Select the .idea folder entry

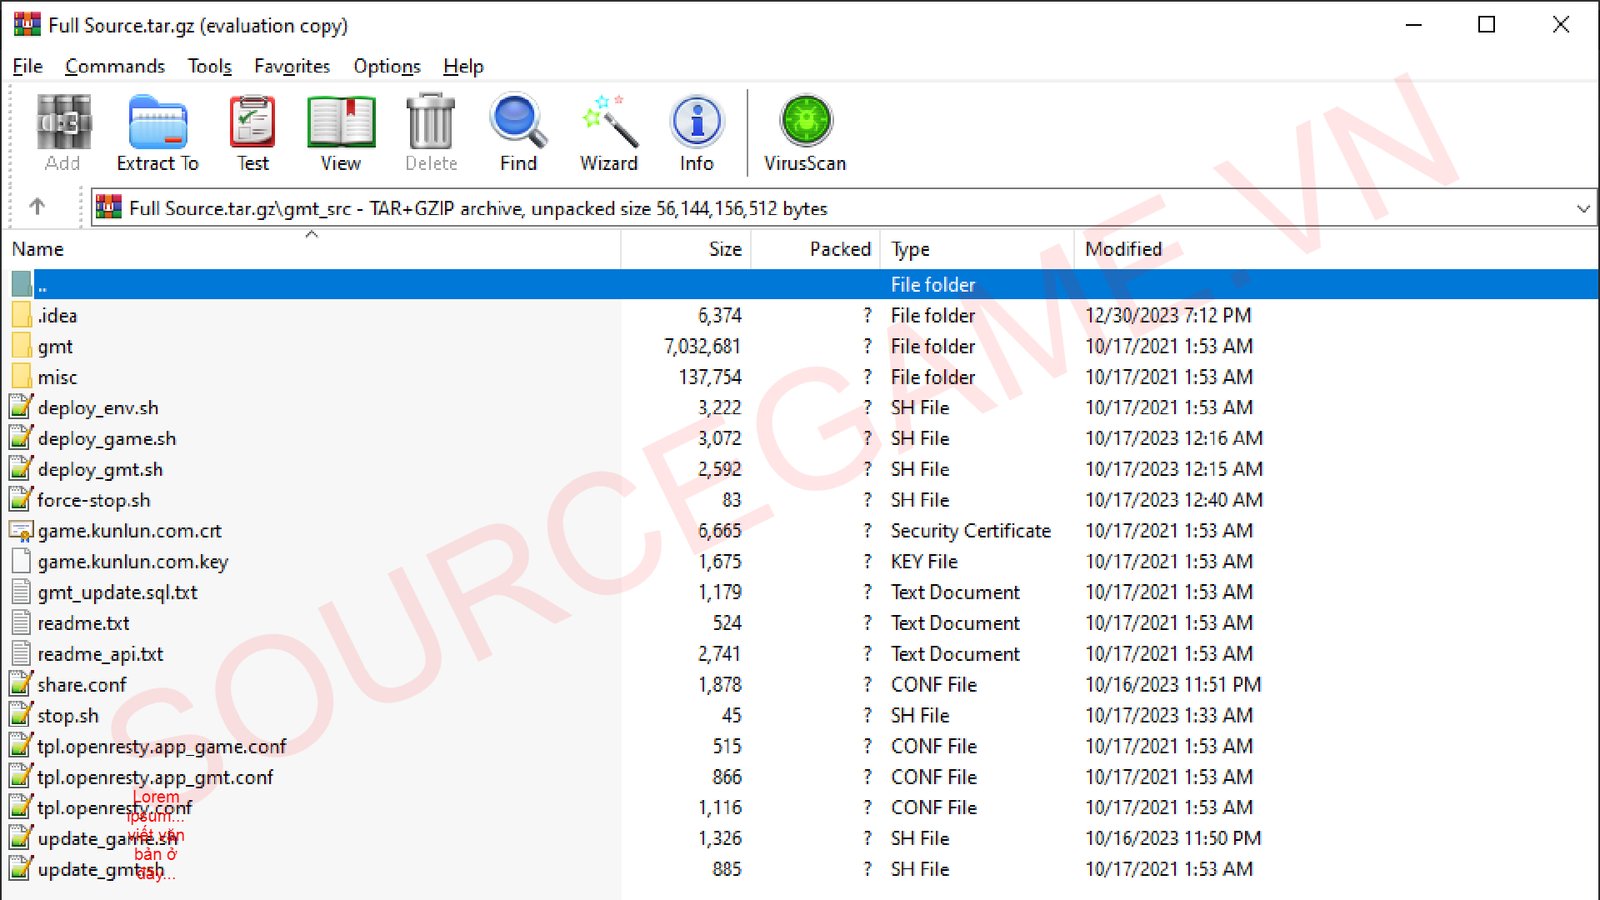pos(57,316)
